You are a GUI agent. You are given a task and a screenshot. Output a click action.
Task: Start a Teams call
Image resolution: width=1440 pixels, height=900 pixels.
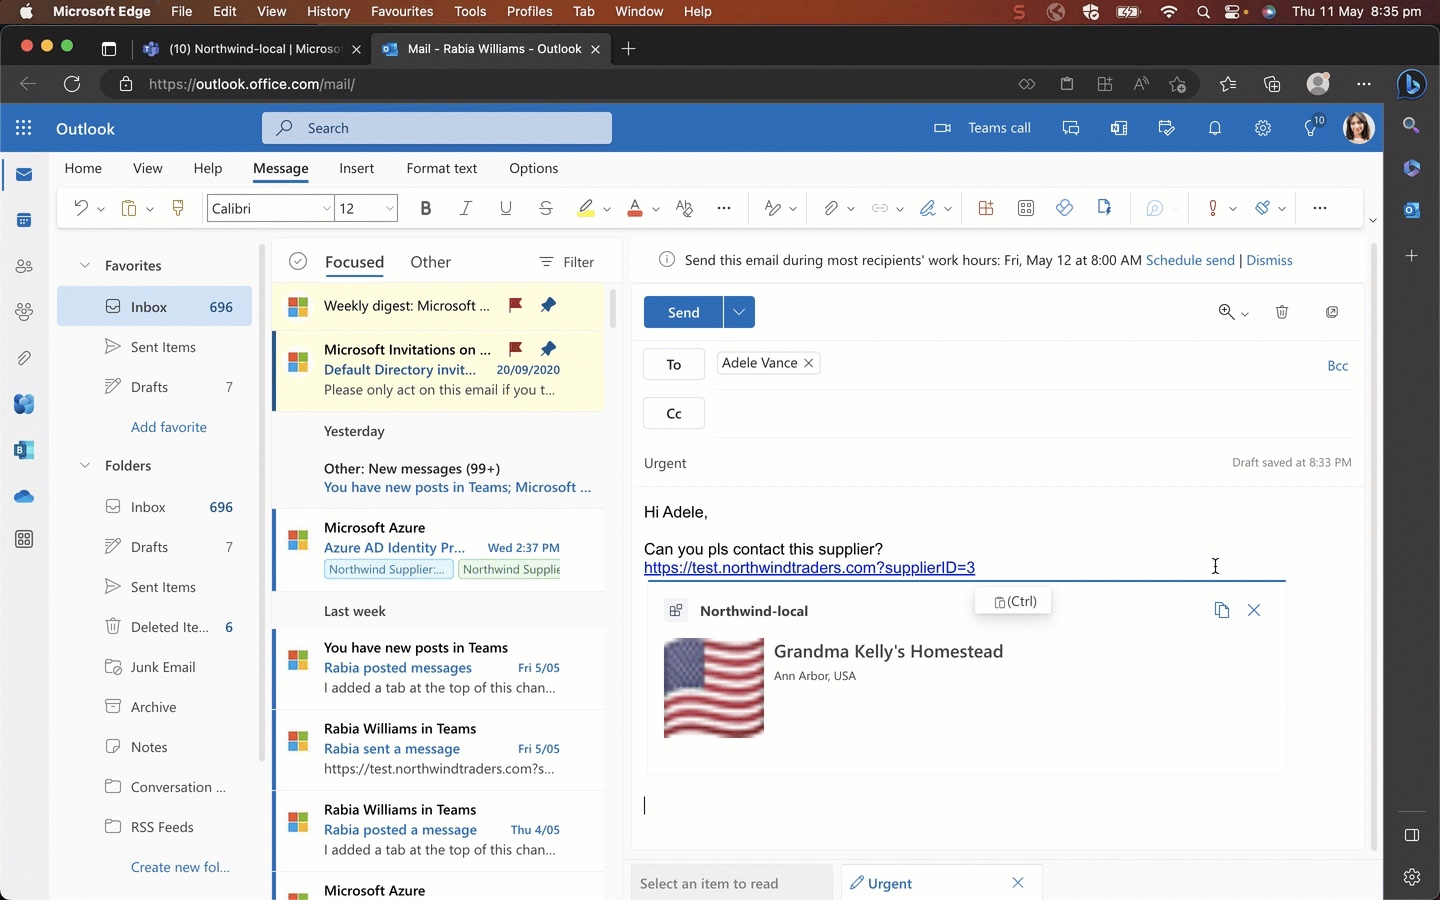point(982,128)
